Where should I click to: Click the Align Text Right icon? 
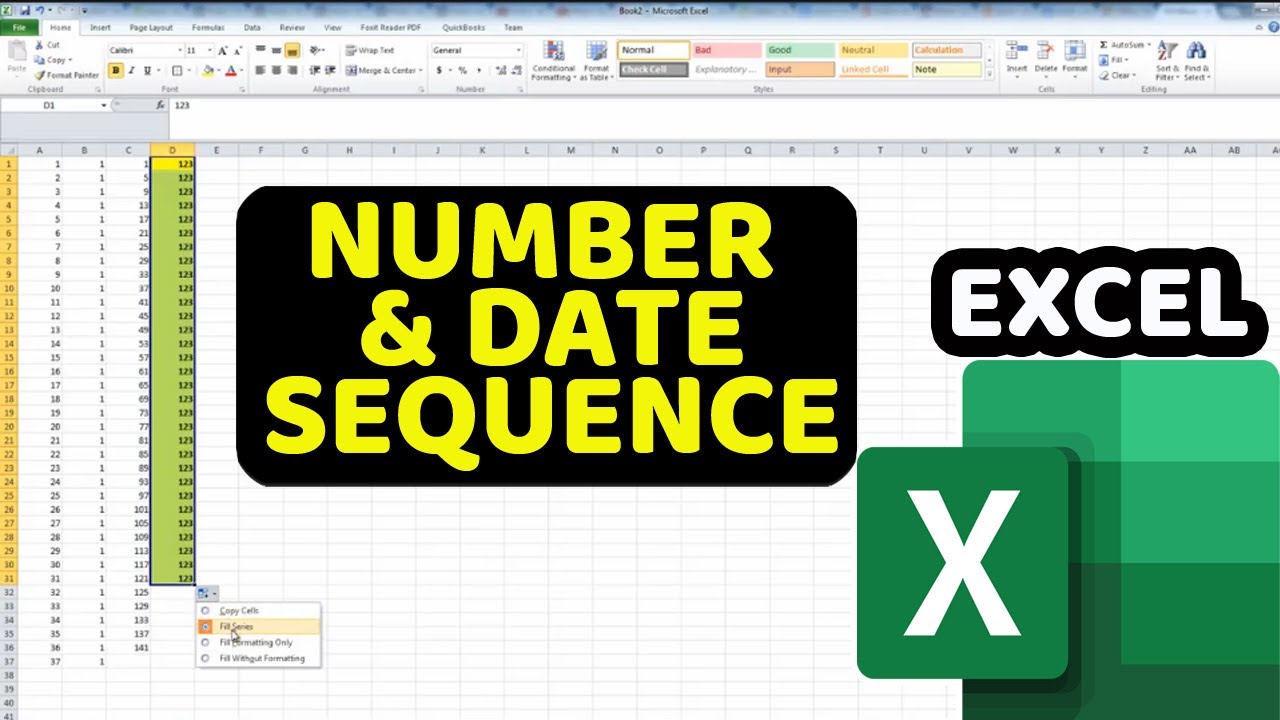[292, 70]
